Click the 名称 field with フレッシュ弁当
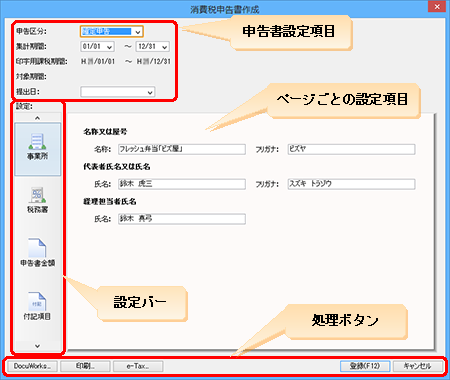Screen dimensions: 450x380 182,149
